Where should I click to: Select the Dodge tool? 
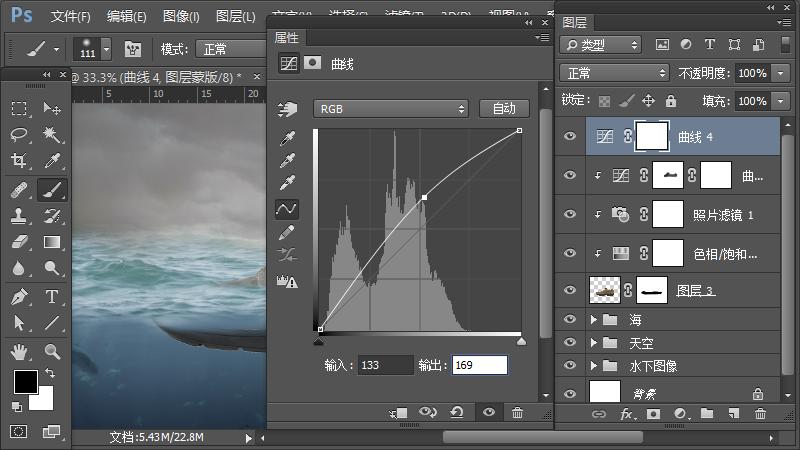pos(52,268)
